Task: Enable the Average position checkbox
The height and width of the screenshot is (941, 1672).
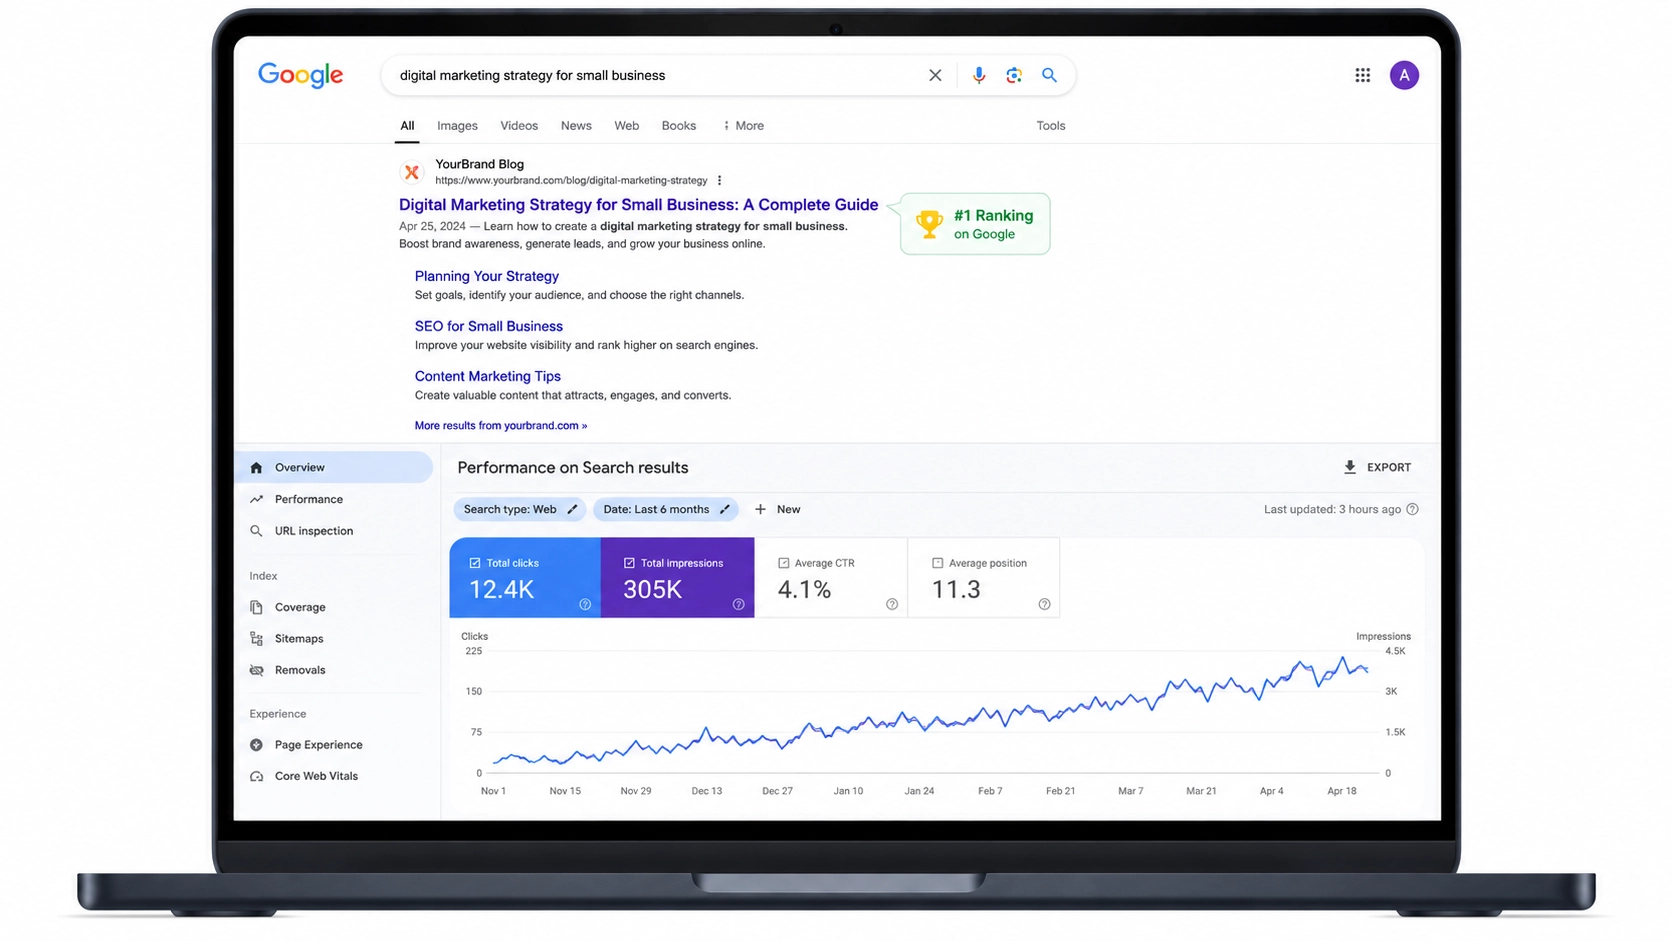Action: (937, 563)
